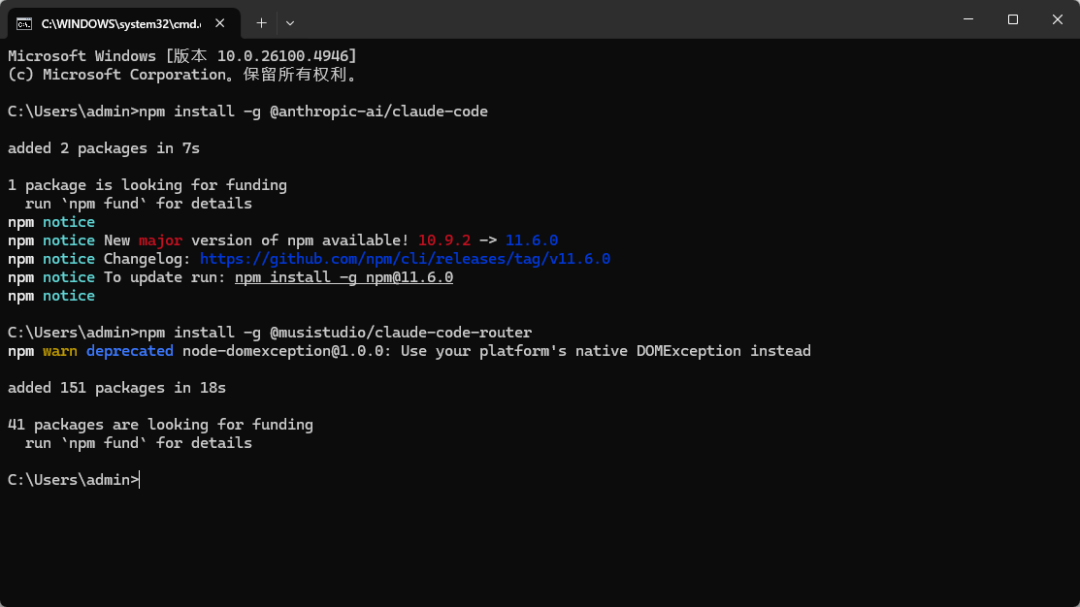1080x607 pixels.
Task: Click the red word major
Action: [160, 240]
